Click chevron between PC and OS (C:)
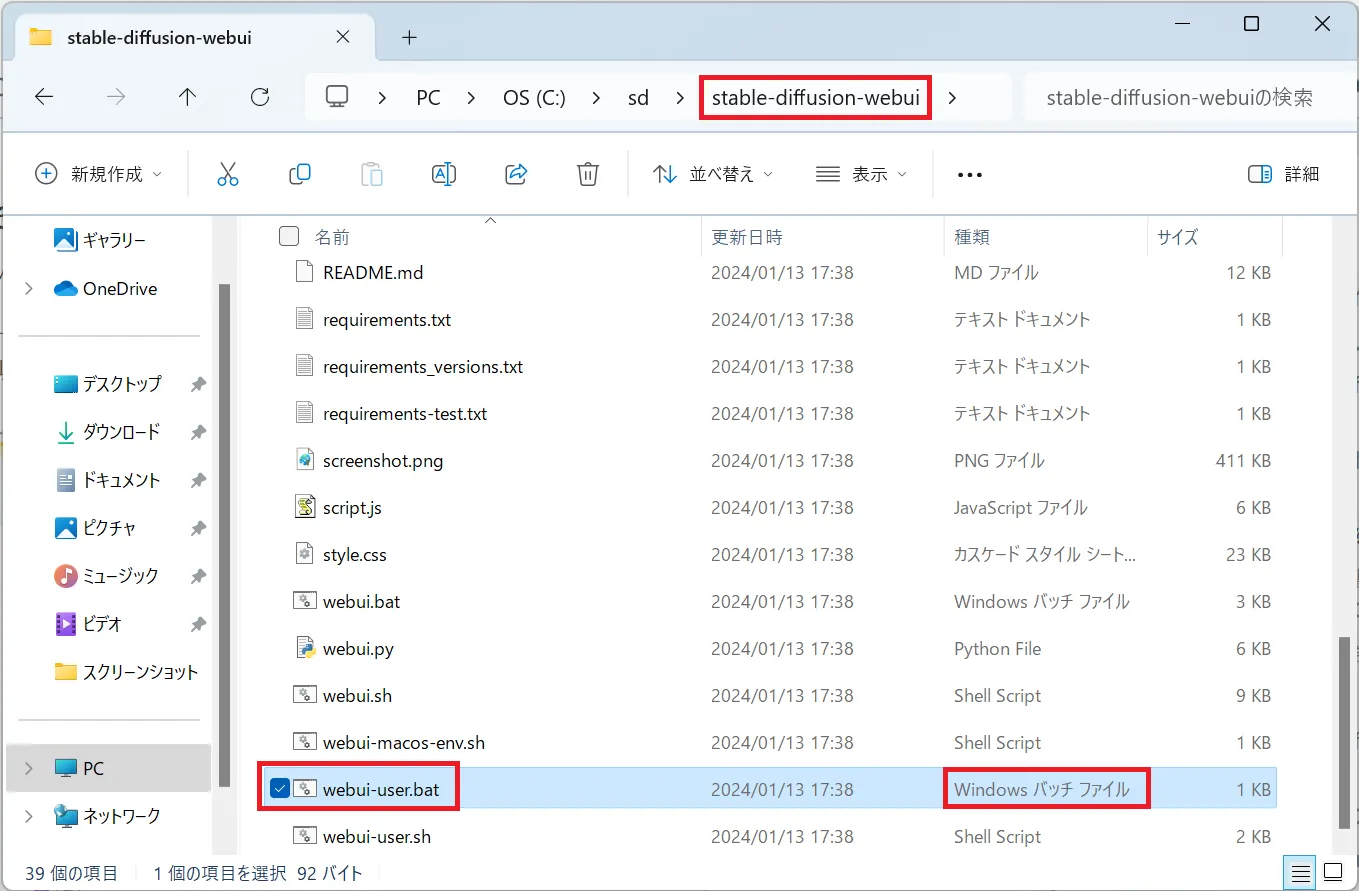The width and height of the screenshot is (1359, 891). tap(473, 97)
